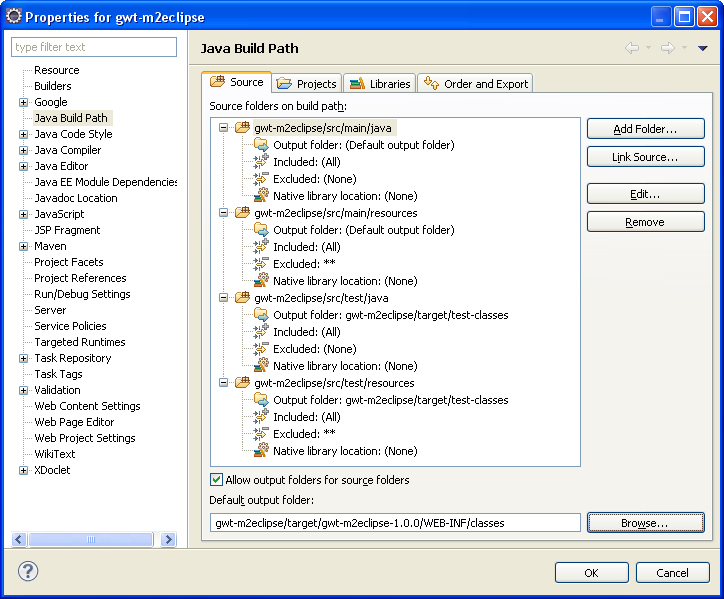Click the Link Source... button
Image resolution: width=724 pixels, height=599 pixels.
pos(646,157)
